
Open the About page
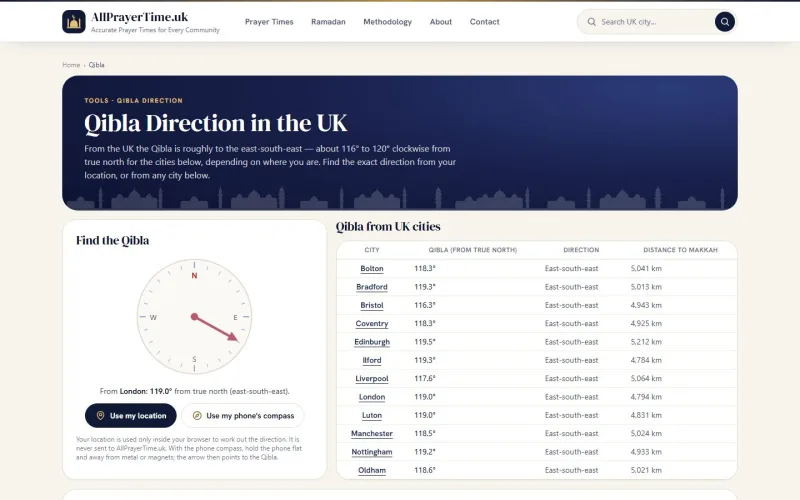click(440, 22)
